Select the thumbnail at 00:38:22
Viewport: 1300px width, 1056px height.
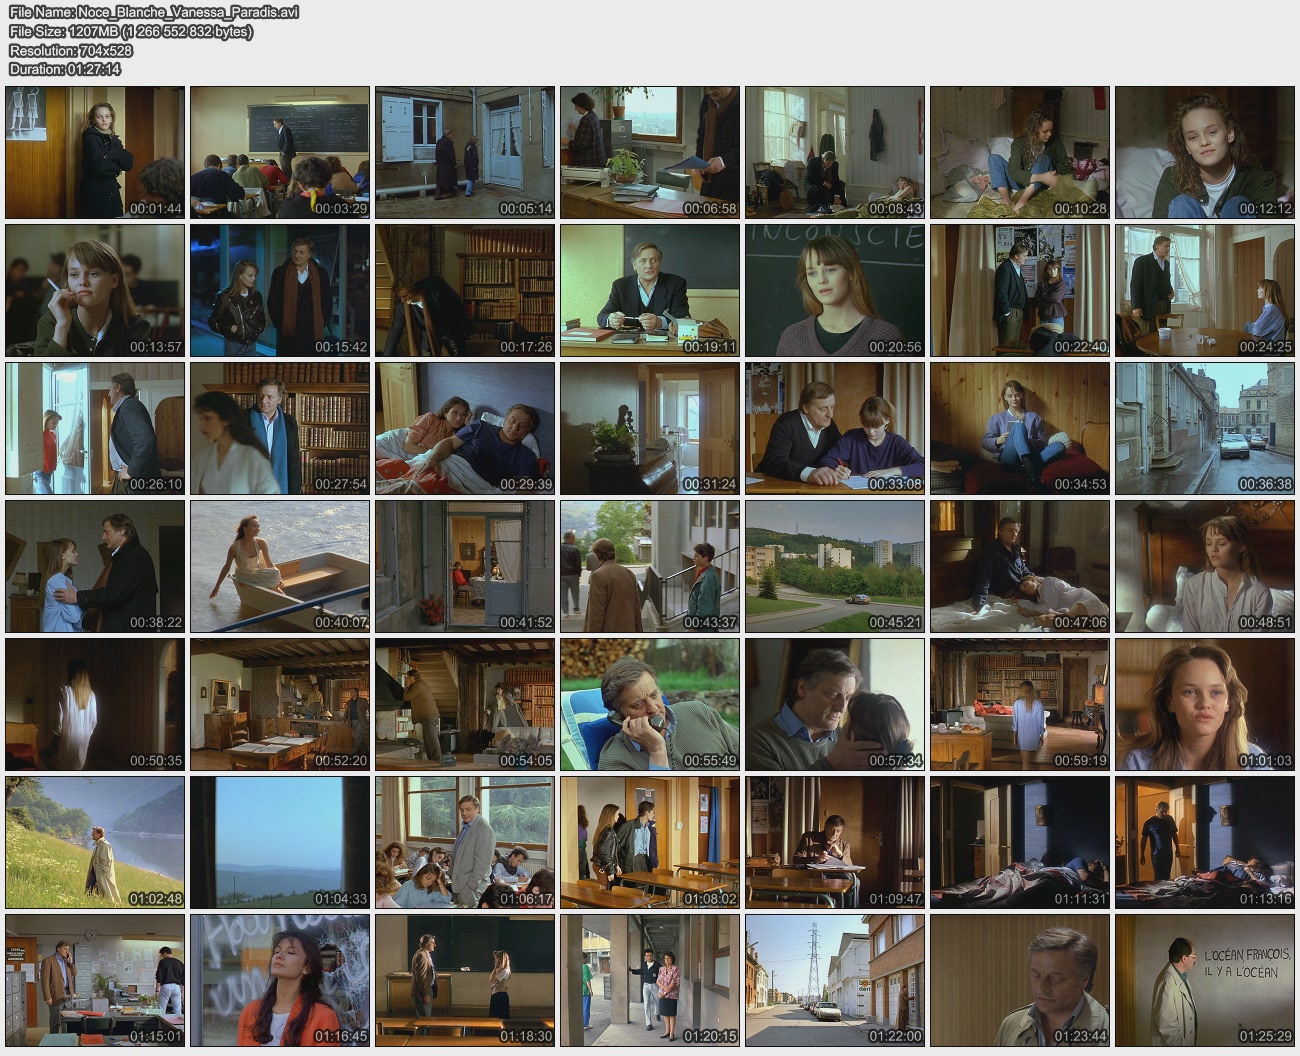coord(95,566)
